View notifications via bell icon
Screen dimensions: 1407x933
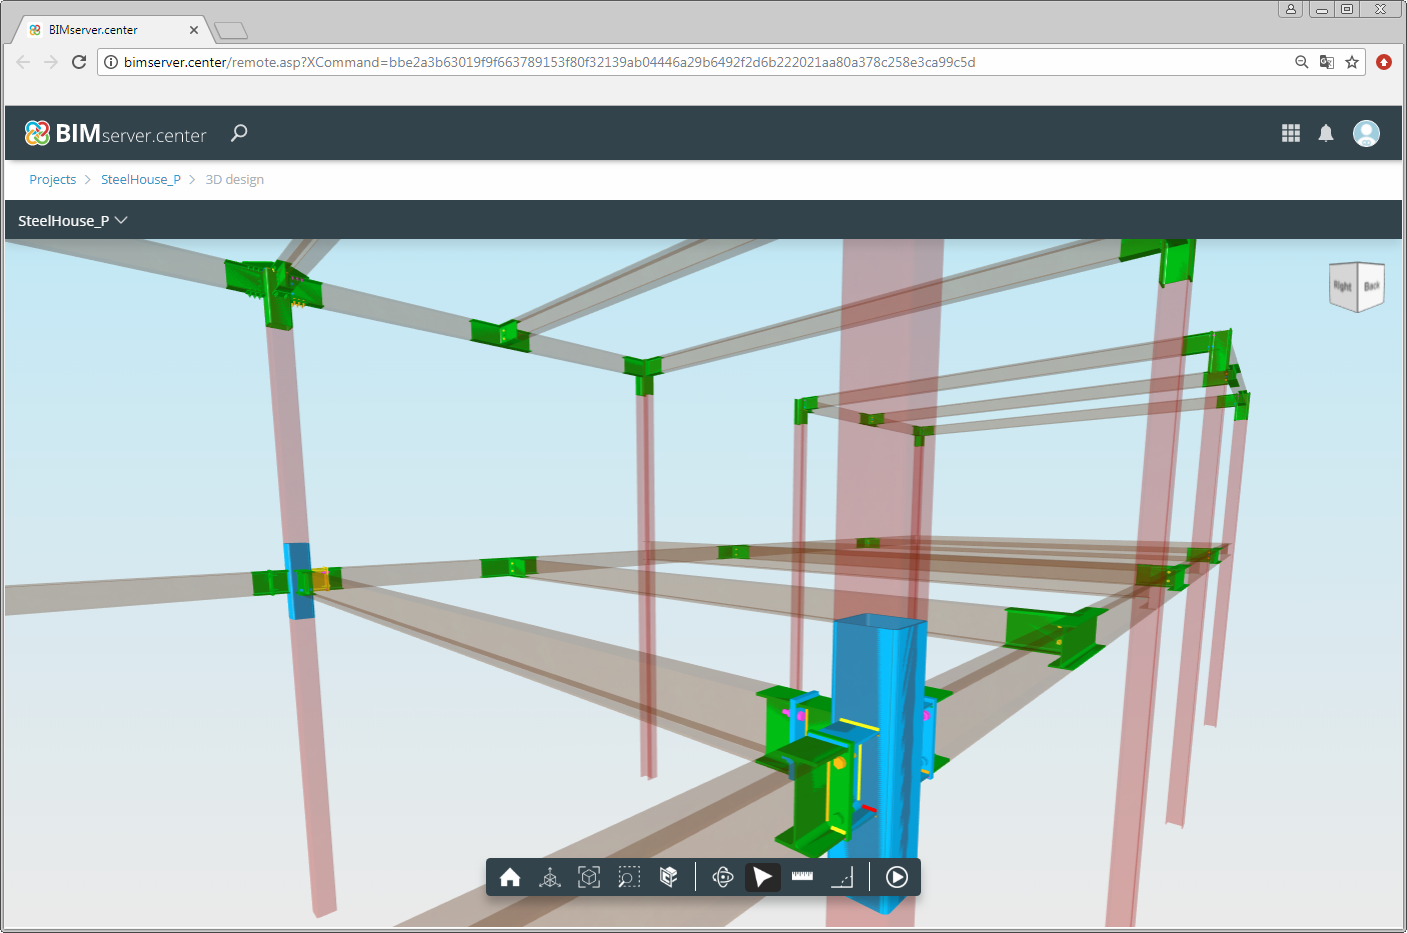[x=1326, y=133]
